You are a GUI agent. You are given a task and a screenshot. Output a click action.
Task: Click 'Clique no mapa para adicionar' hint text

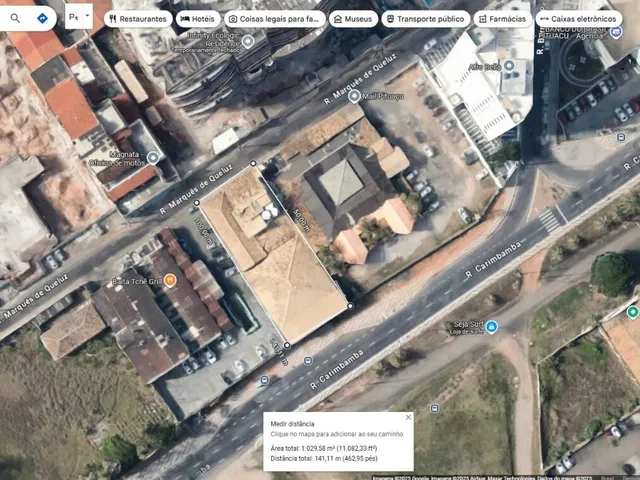pos(337,434)
